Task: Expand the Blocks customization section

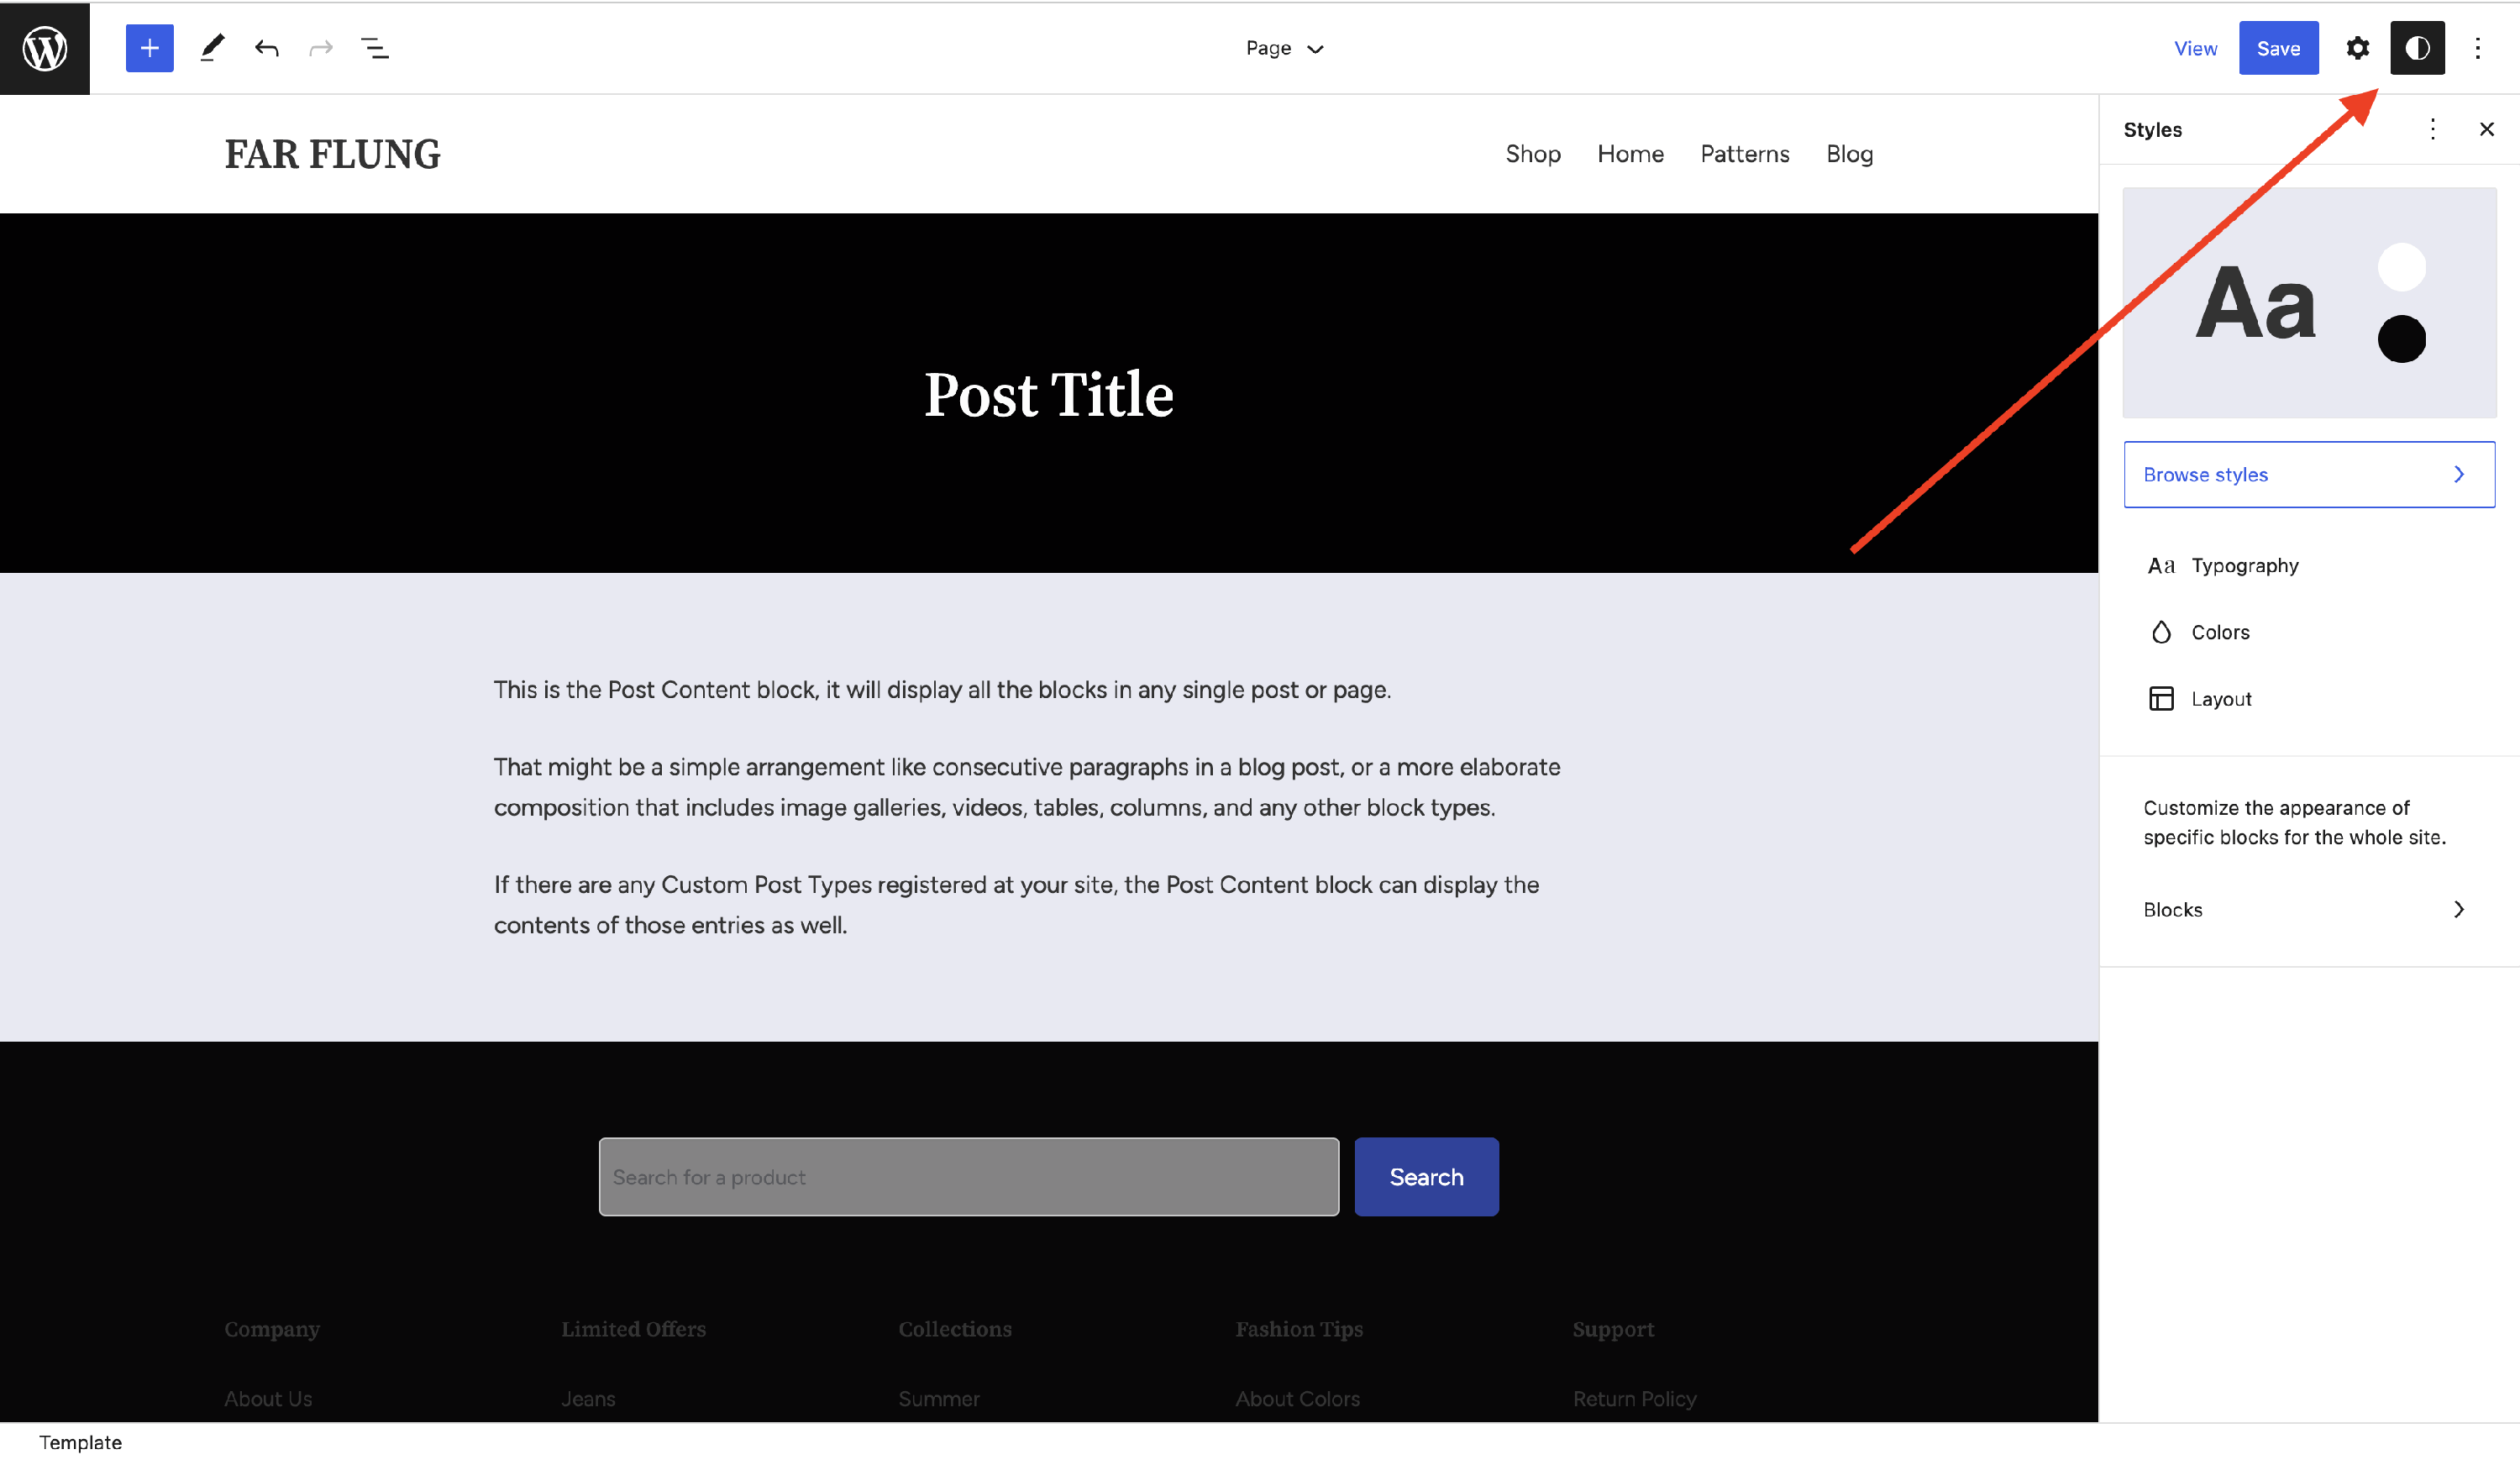Action: tap(2306, 909)
